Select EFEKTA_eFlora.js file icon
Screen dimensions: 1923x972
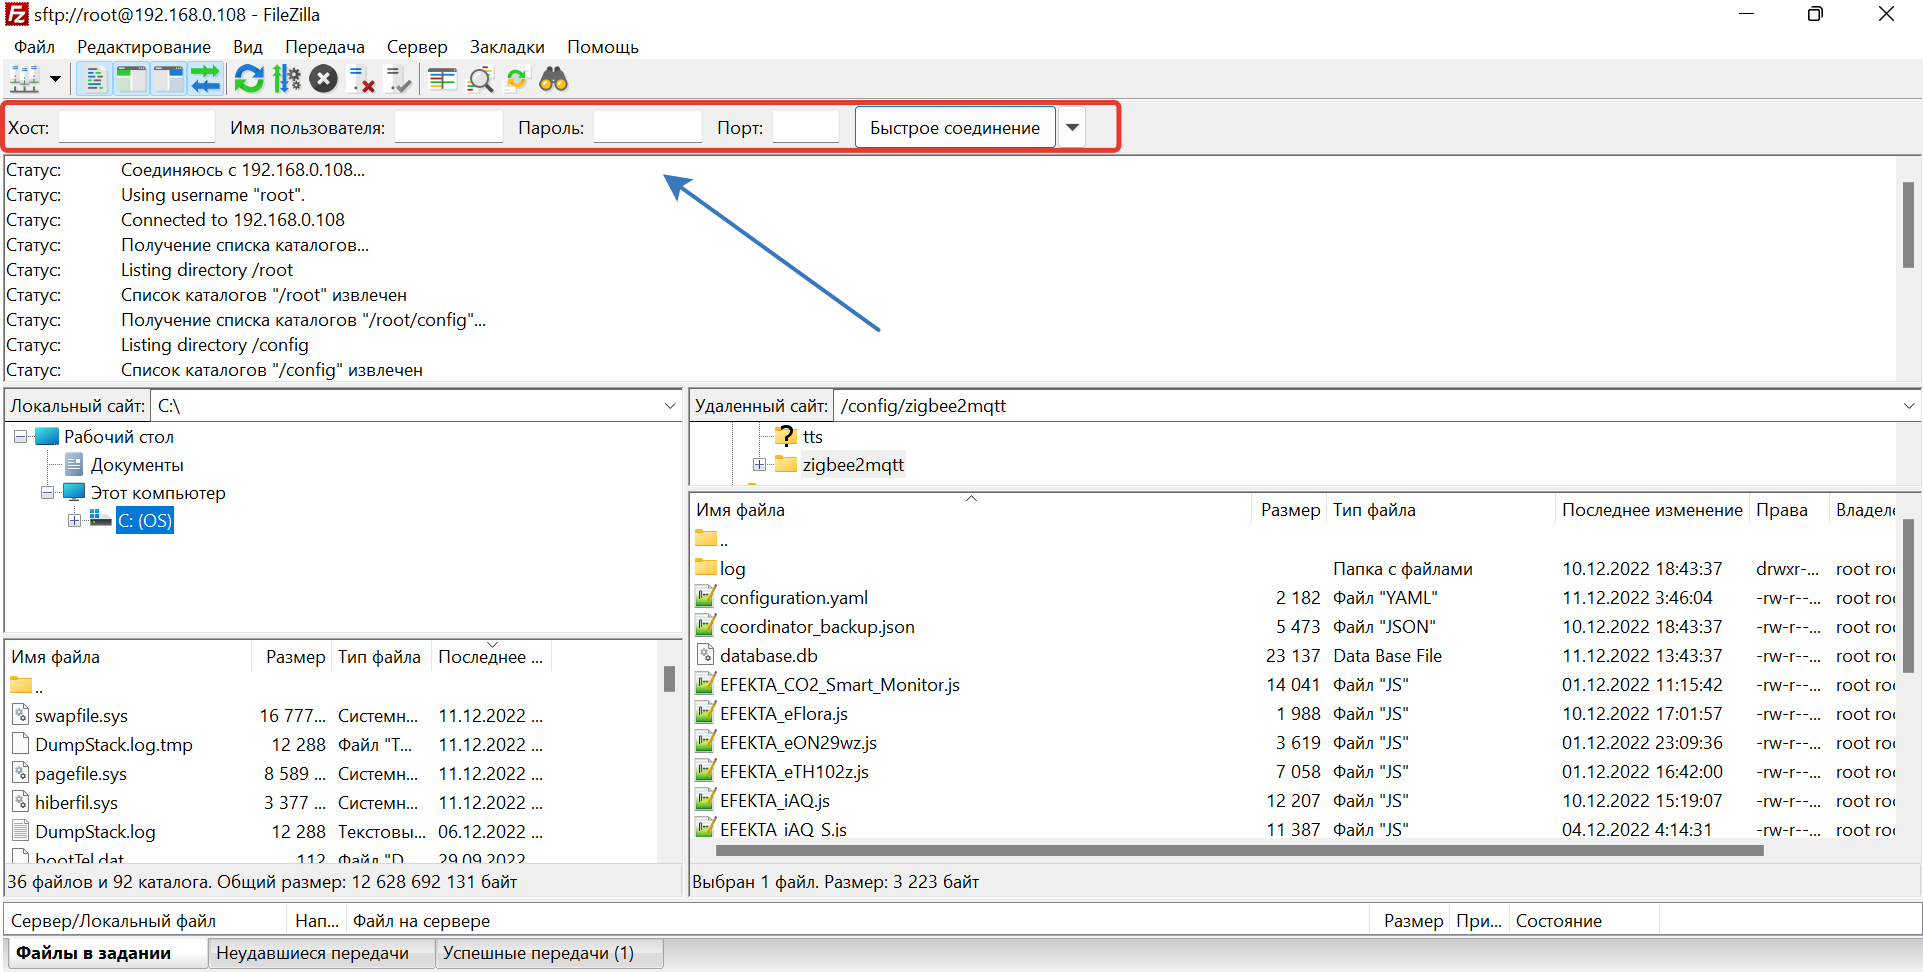(705, 713)
